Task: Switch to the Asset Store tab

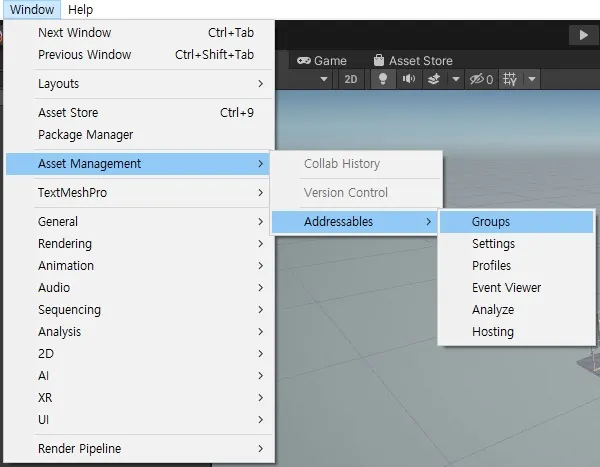Action: [413, 60]
